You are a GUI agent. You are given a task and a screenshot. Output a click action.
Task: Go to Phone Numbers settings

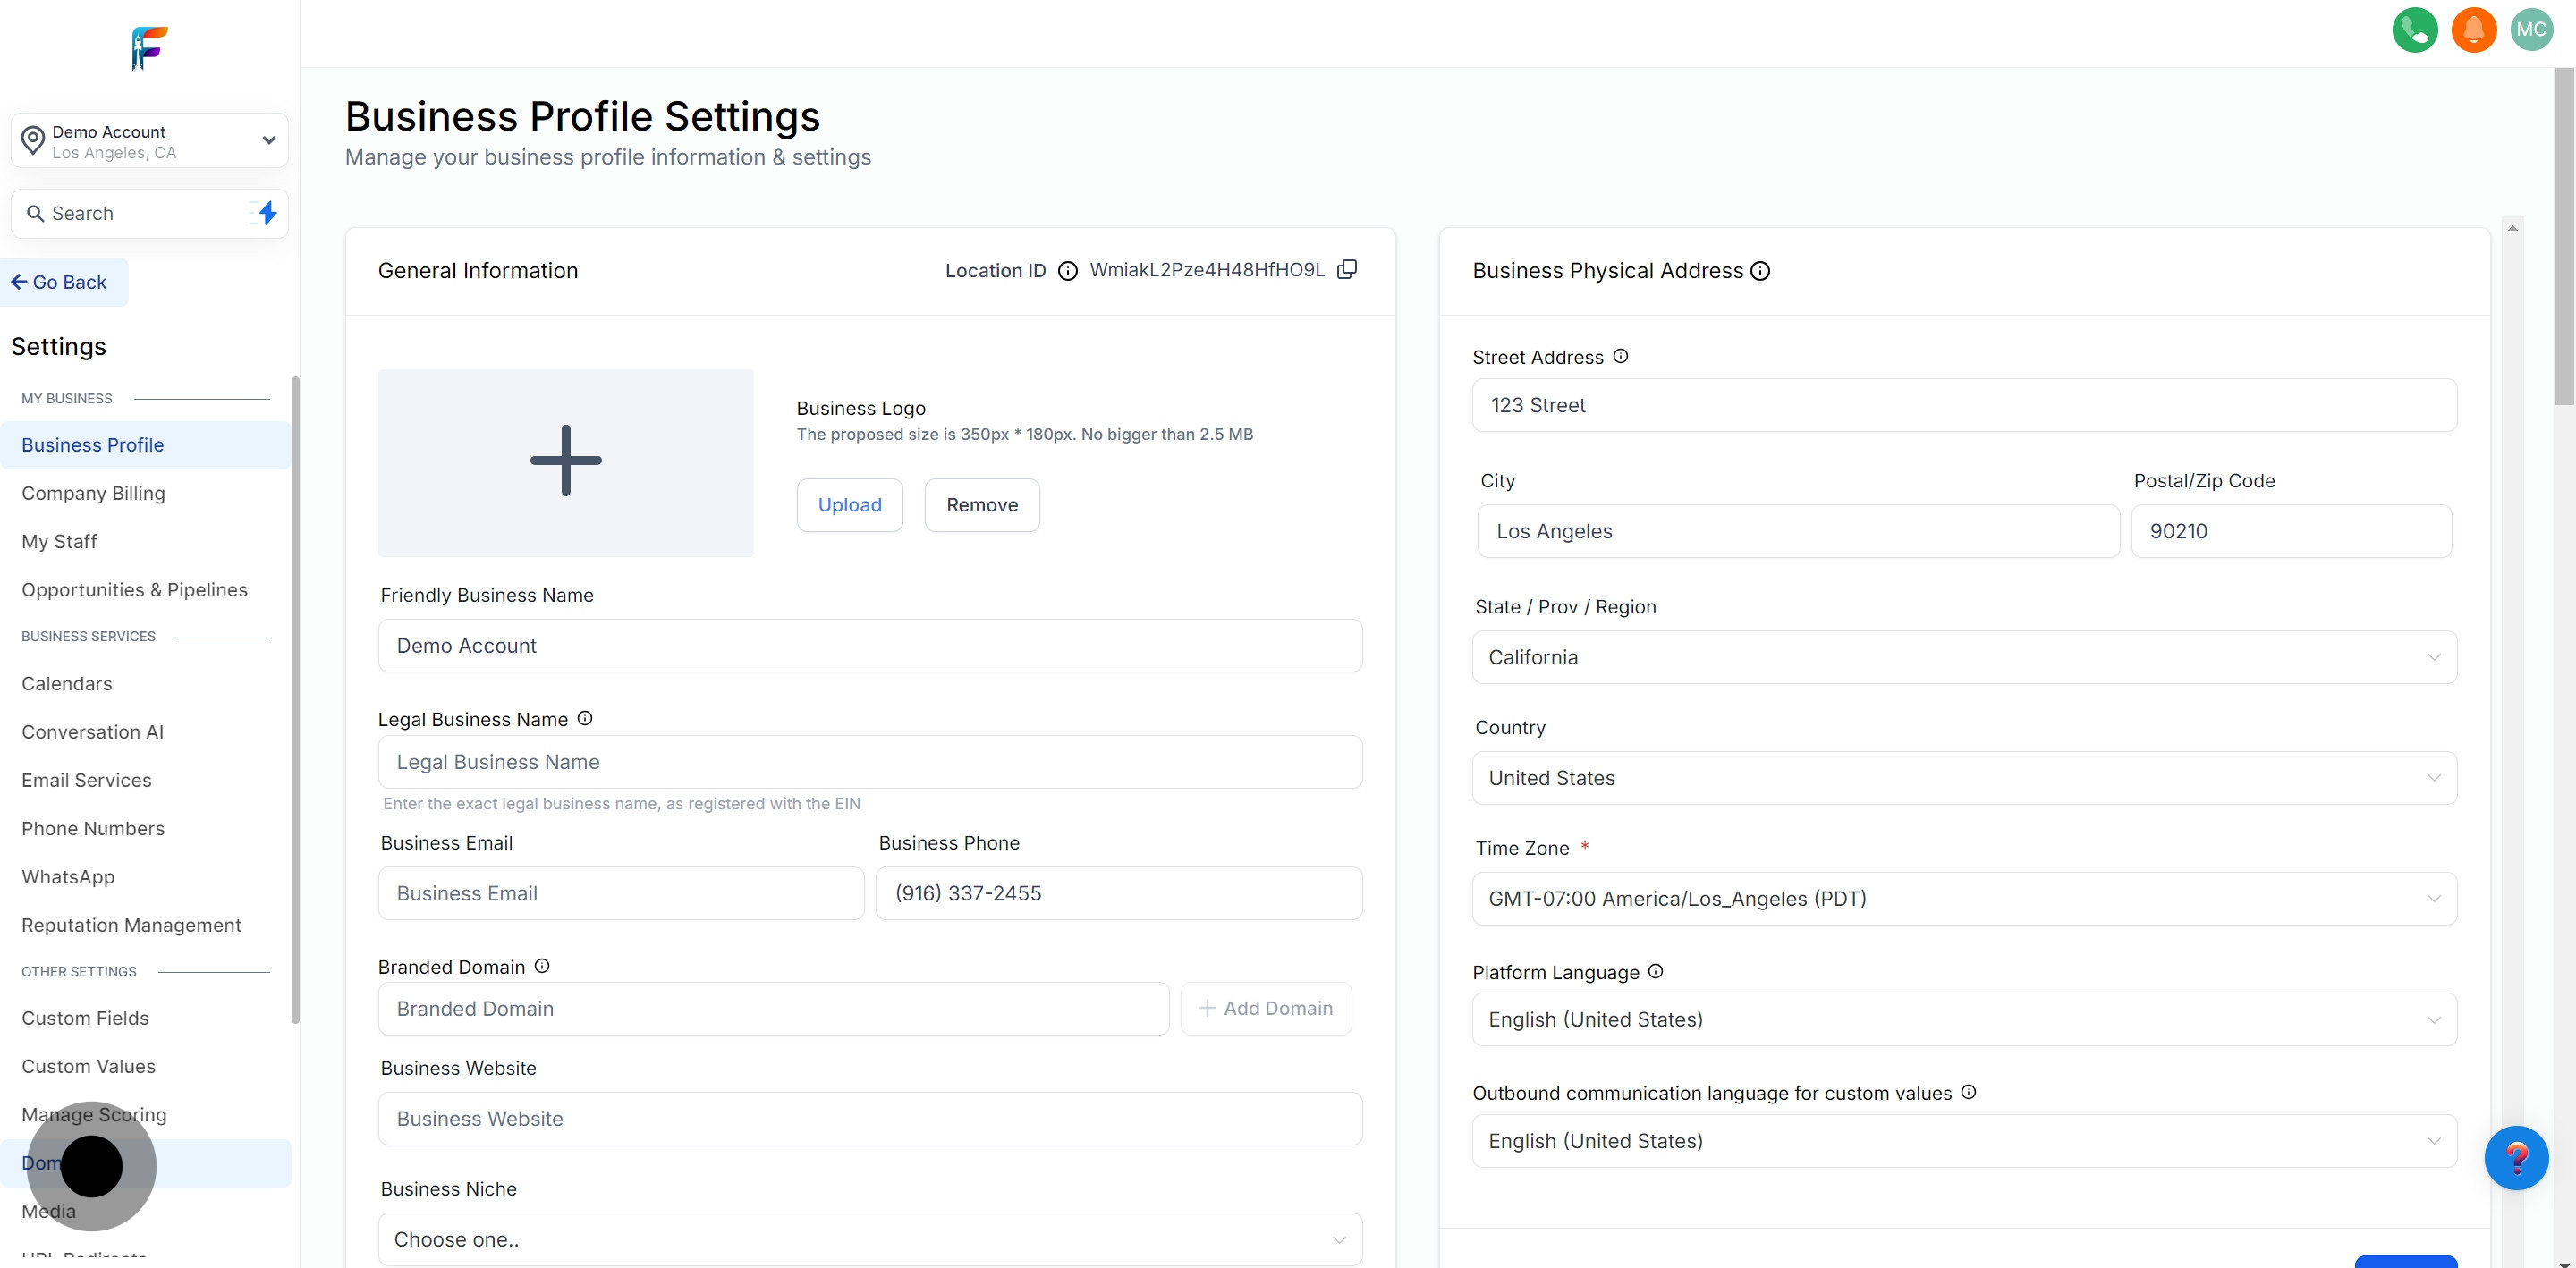pos(93,828)
